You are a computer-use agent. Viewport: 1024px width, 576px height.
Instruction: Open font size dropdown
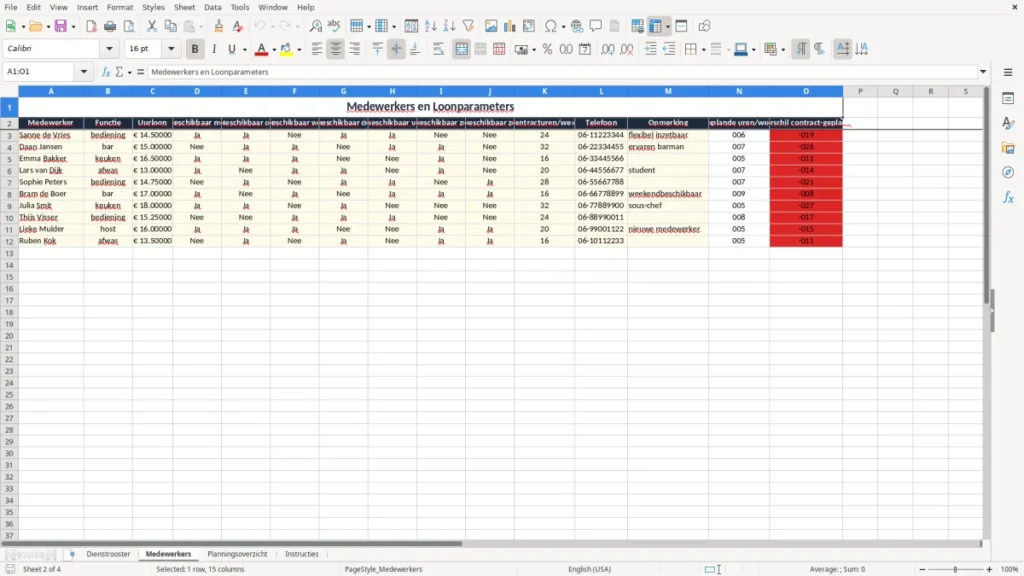click(x=171, y=48)
